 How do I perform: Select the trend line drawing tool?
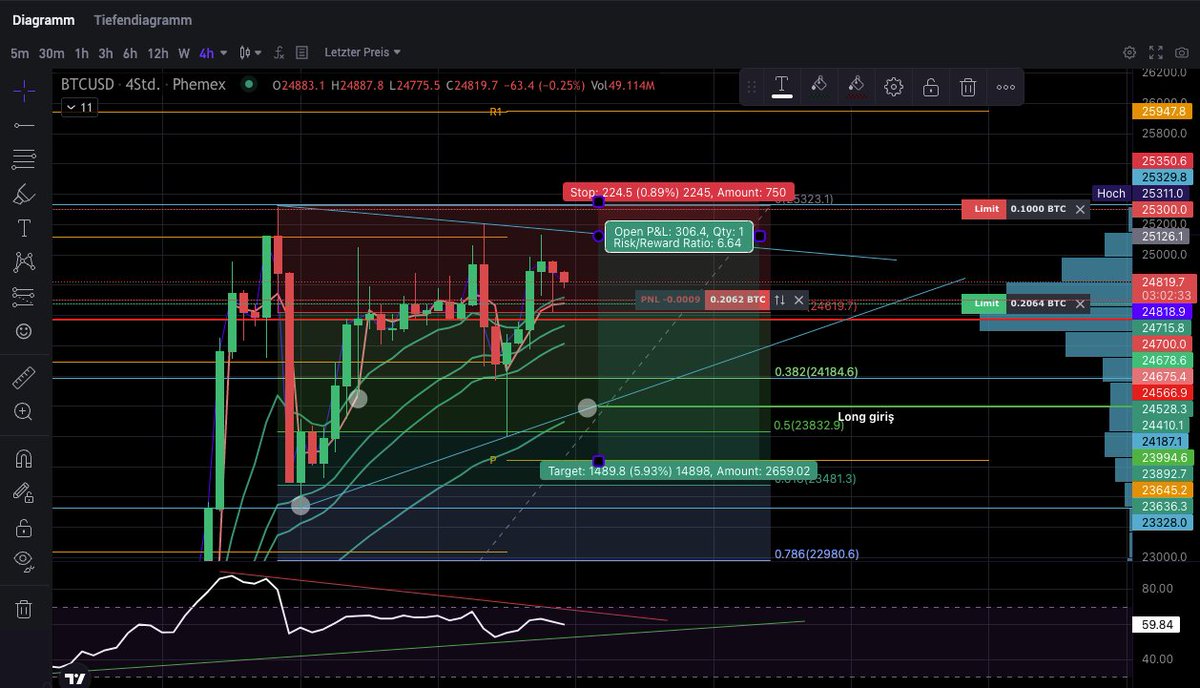25,125
